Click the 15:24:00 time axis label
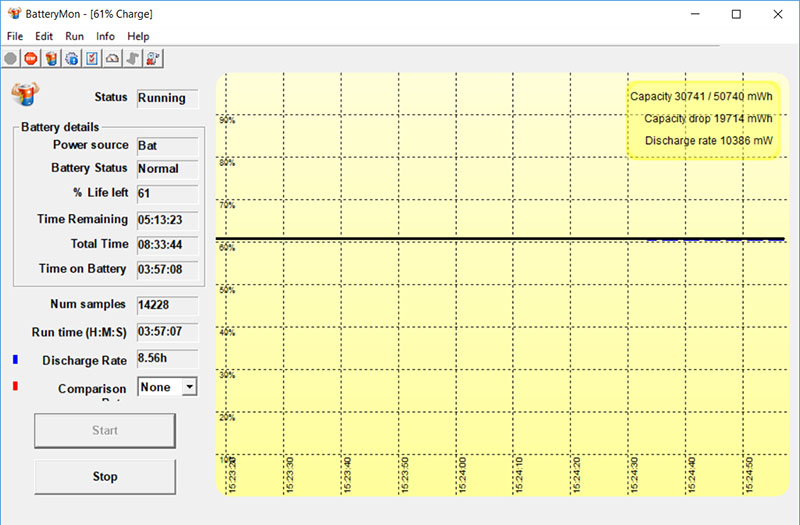The image size is (800, 525). click(x=462, y=474)
